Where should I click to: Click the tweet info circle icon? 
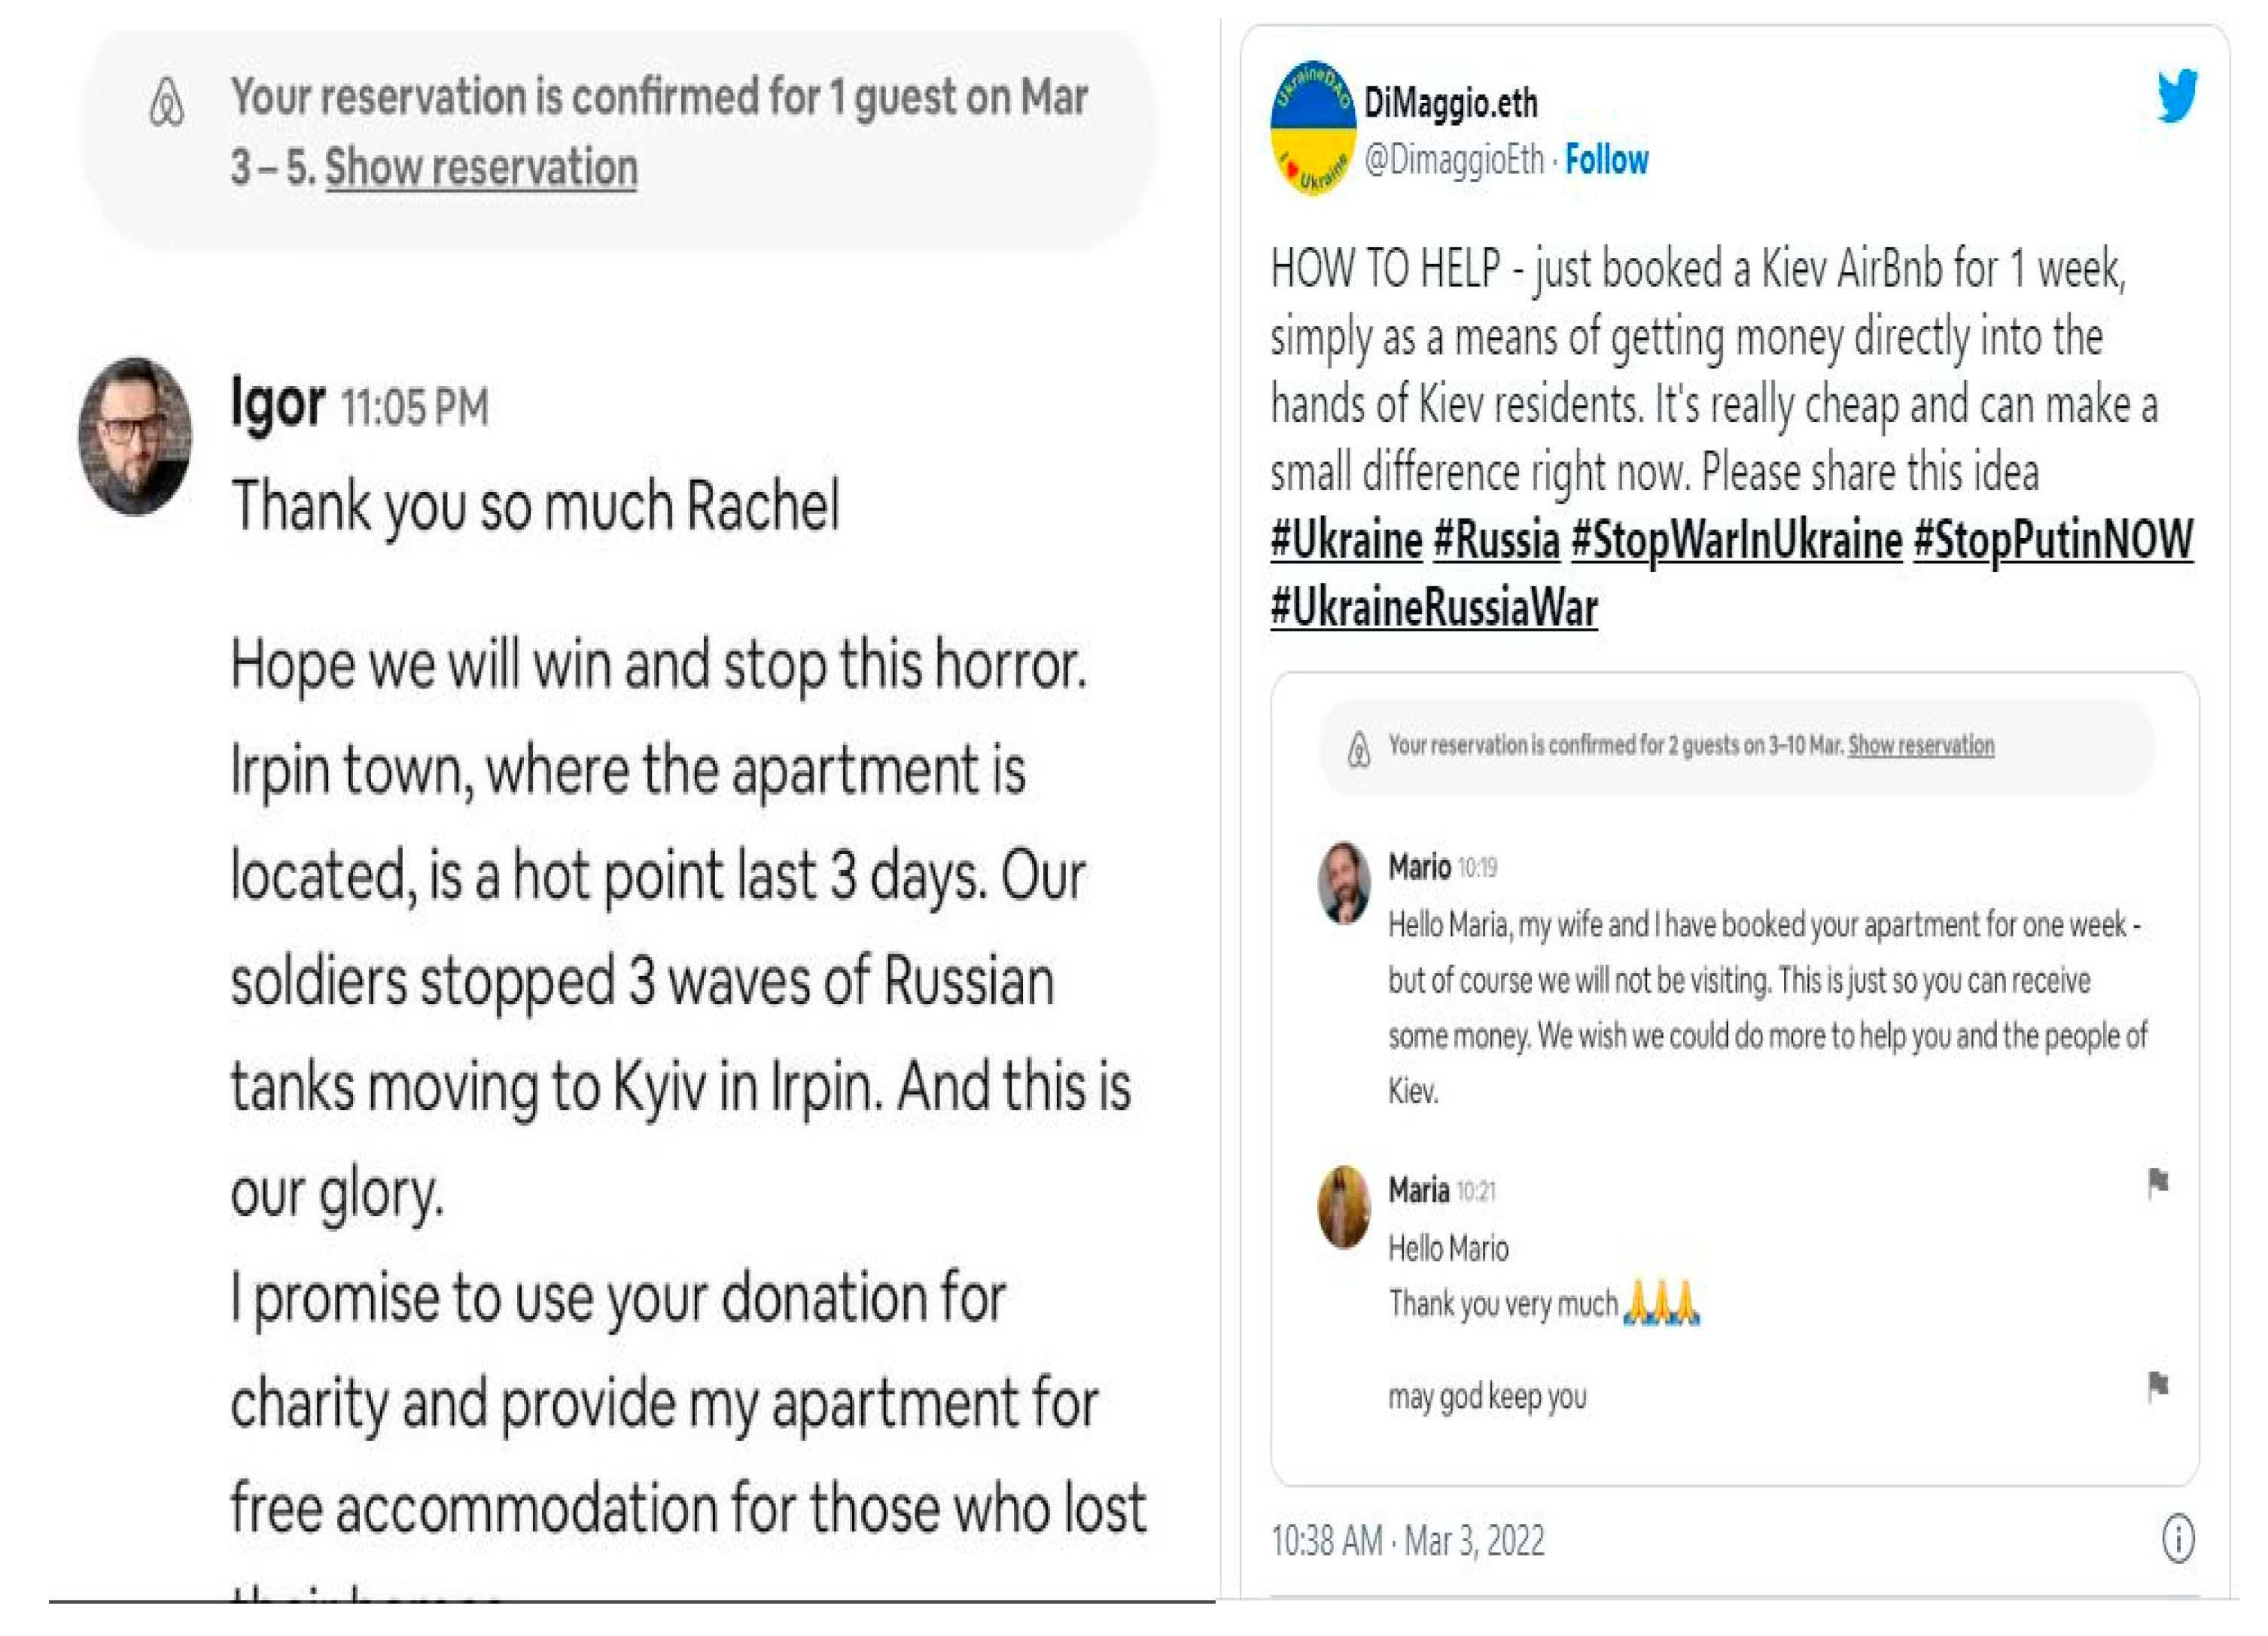click(2178, 1538)
